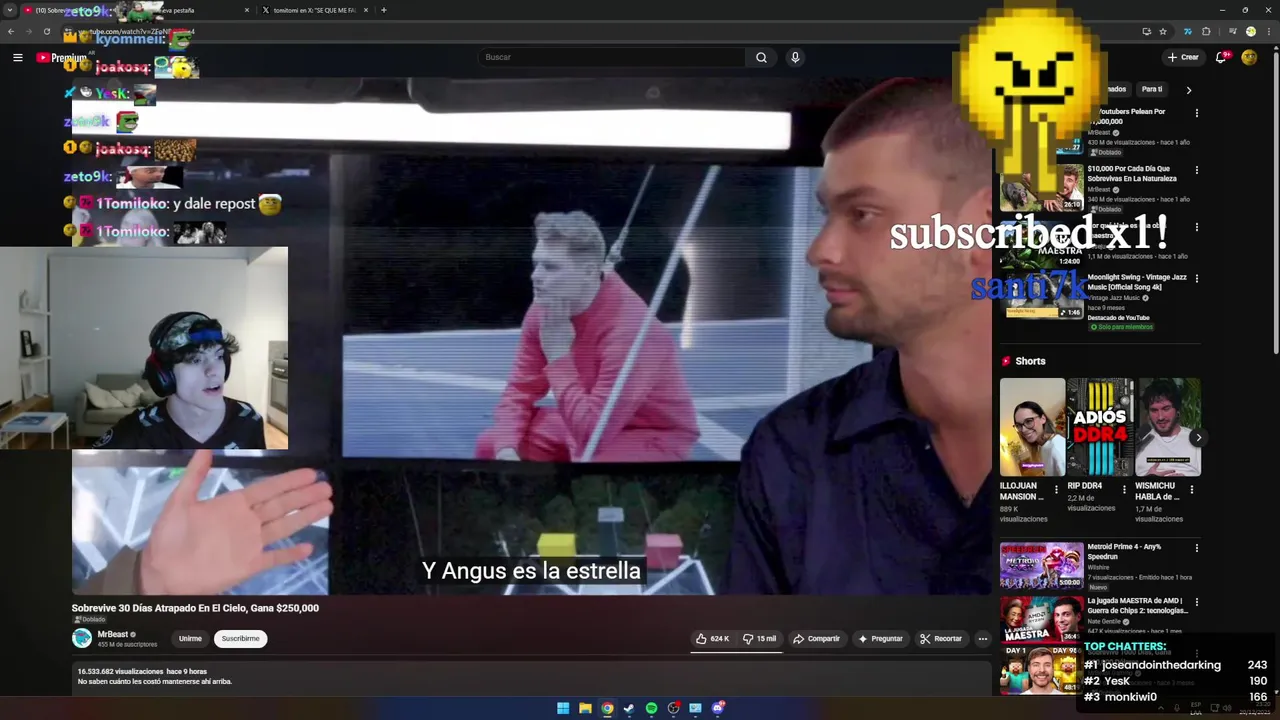Bookmark this page with star icon
The height and width of the screenshot is (720, 1280).
pos(1163,31)
